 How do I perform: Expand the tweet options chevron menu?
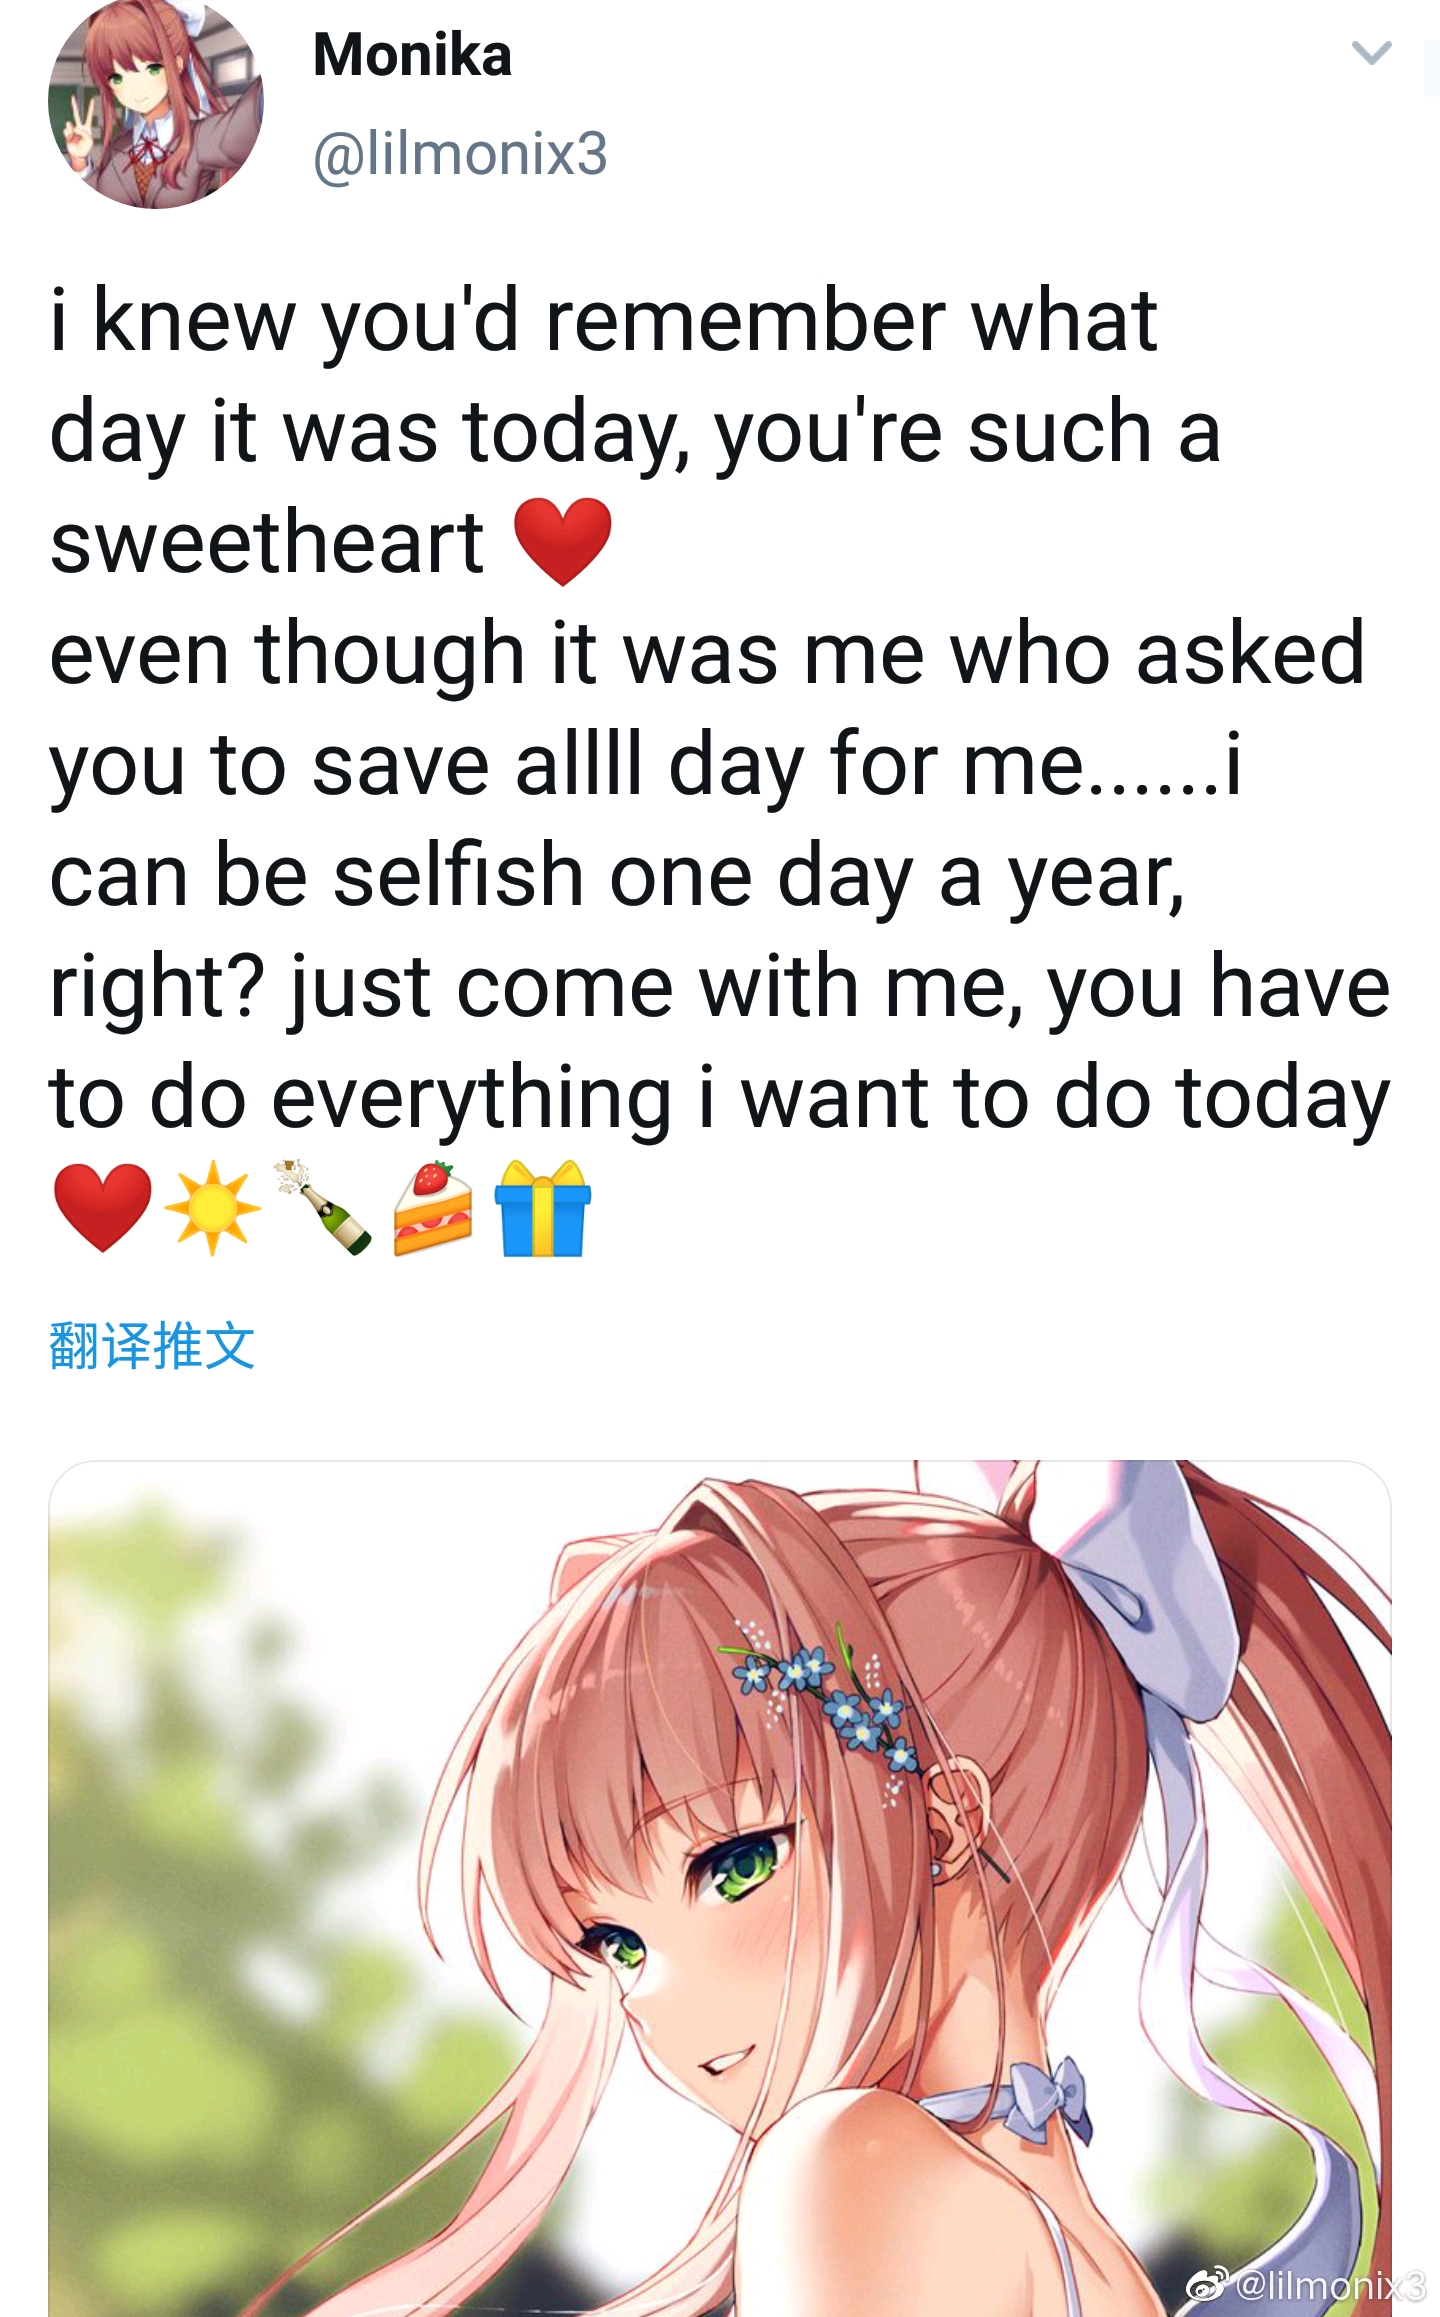click(x=1371, y=52)
